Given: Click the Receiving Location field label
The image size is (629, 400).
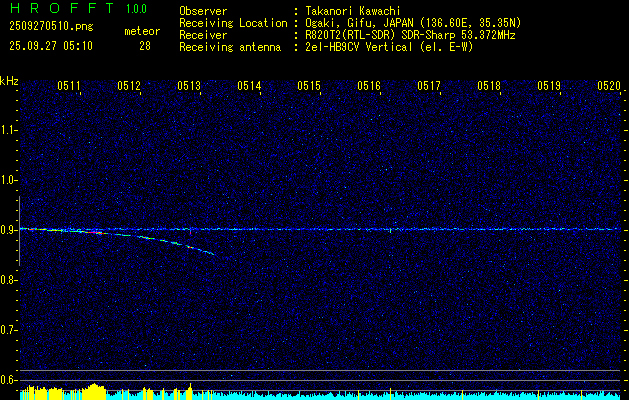Looking at the screenshot, I should tap(233, 22).
